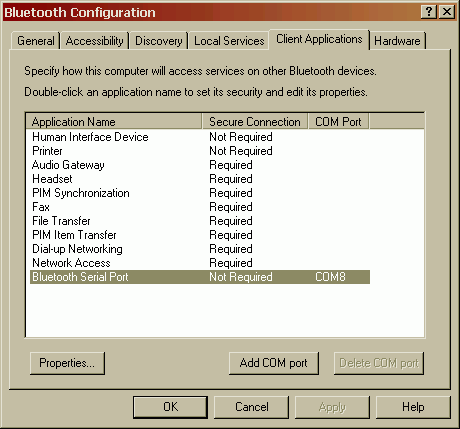Click the Cancel button

251,407
